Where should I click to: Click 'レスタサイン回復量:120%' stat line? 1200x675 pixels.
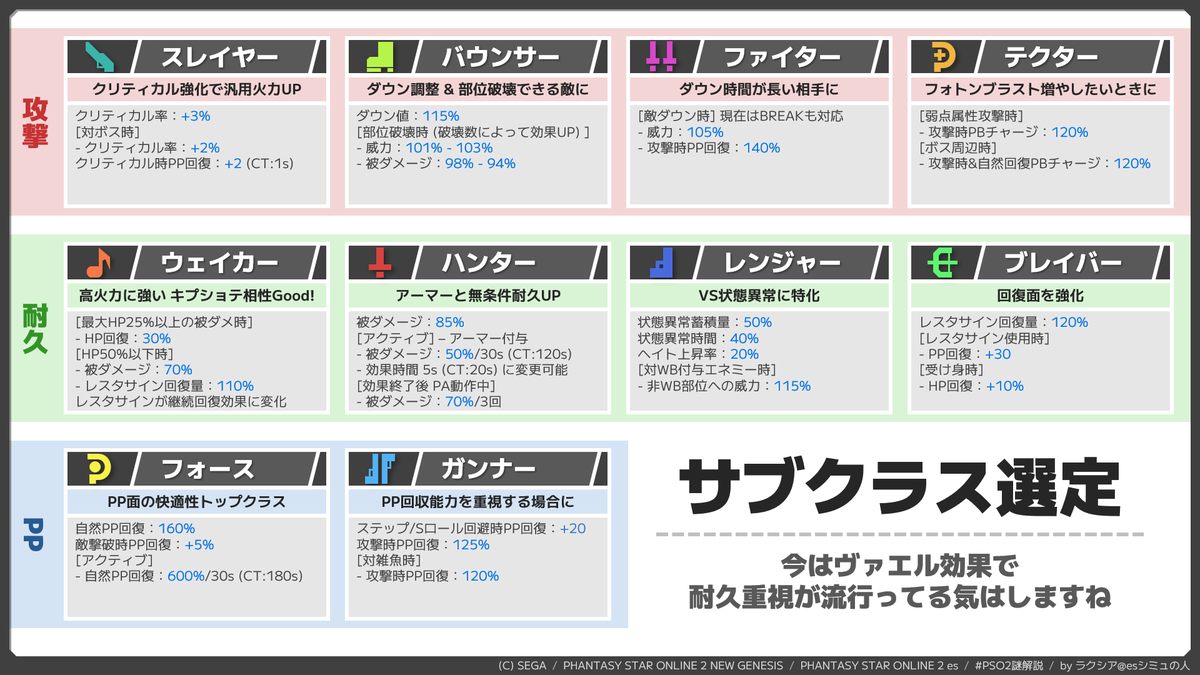[x=1003, y=322]
